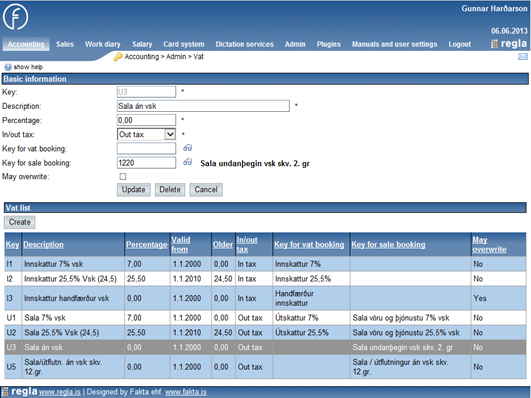The width and height of the screenshot is (531, 398).
Task: Open the Plugins menu
Action: [x=328, y=44]
